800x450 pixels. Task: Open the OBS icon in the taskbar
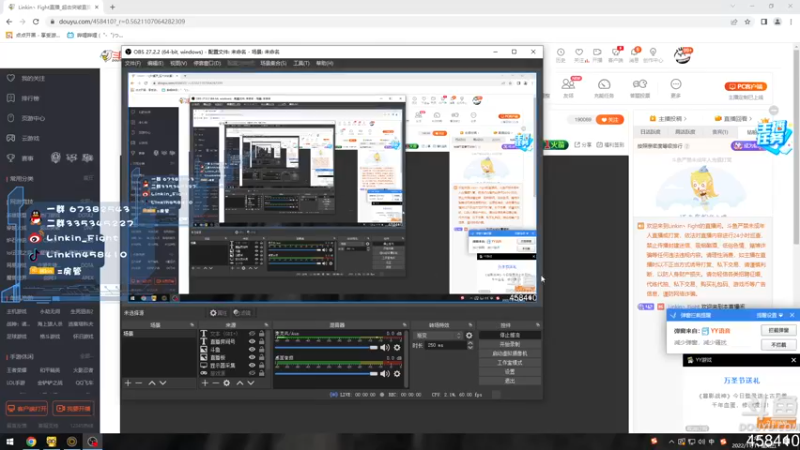tap(92, 441)
